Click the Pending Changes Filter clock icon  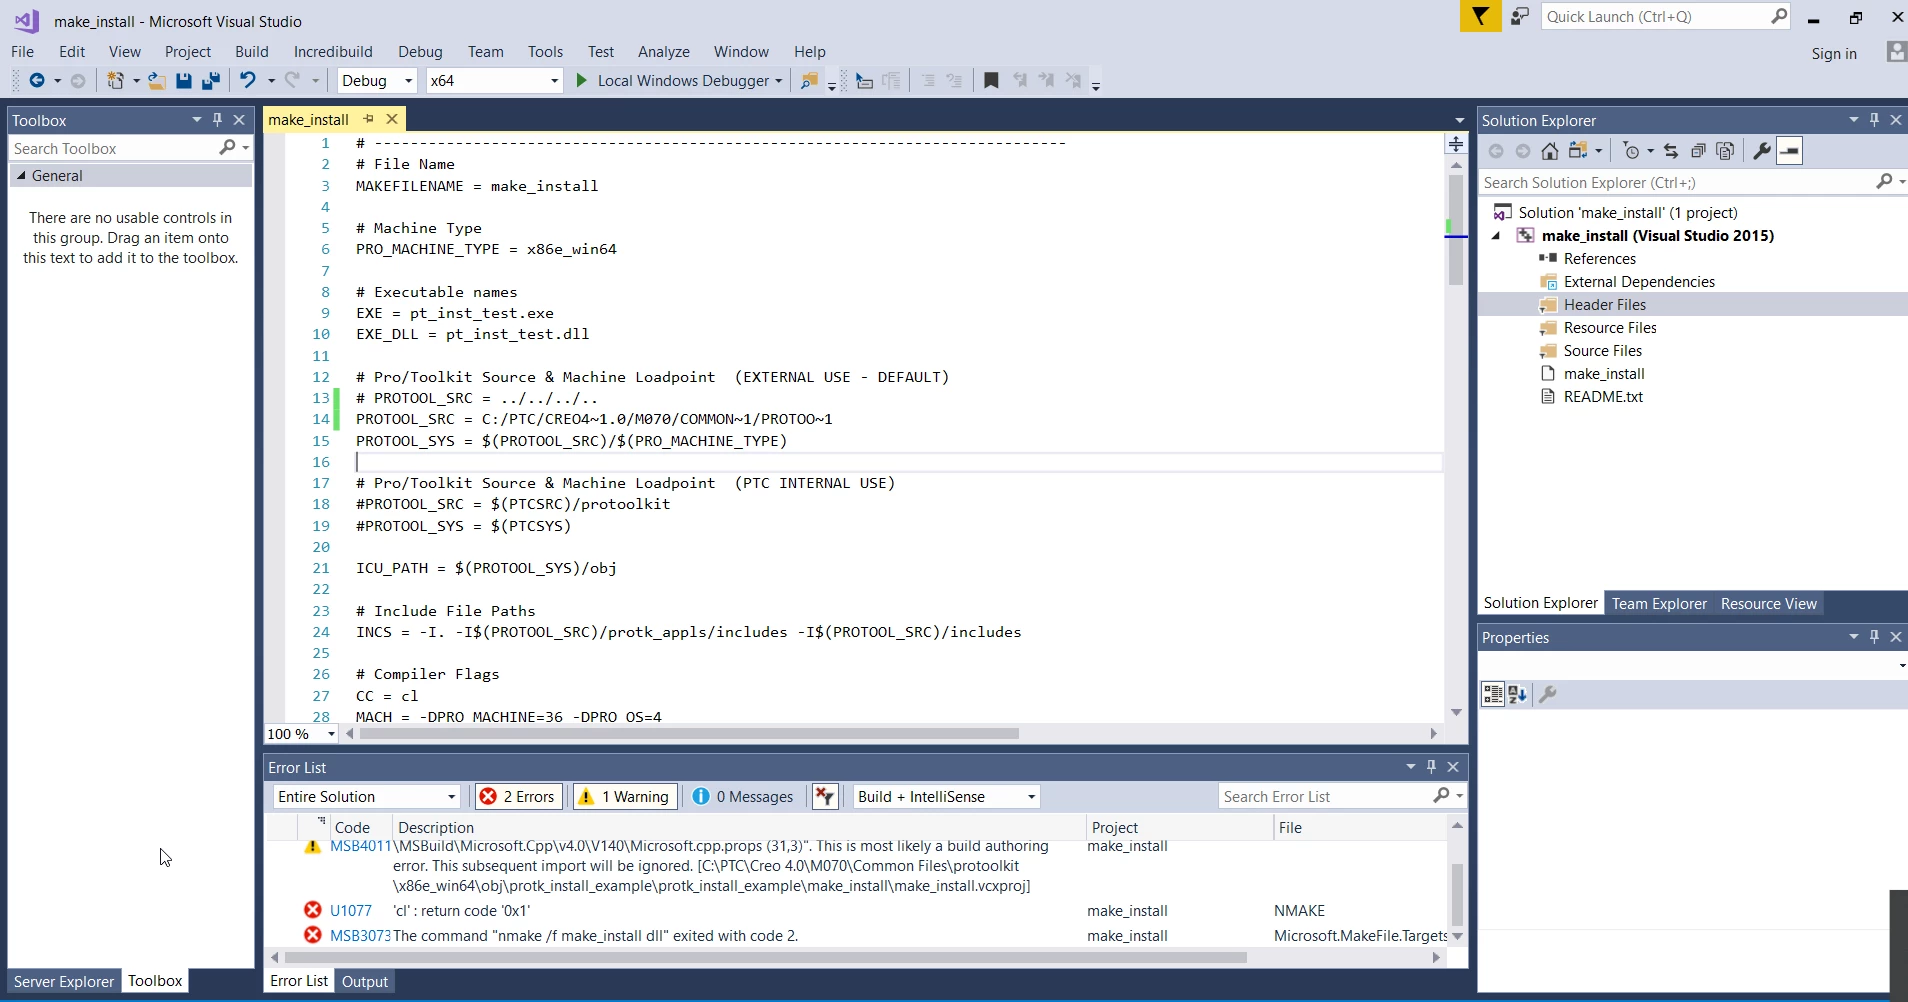coord(1632,151)
